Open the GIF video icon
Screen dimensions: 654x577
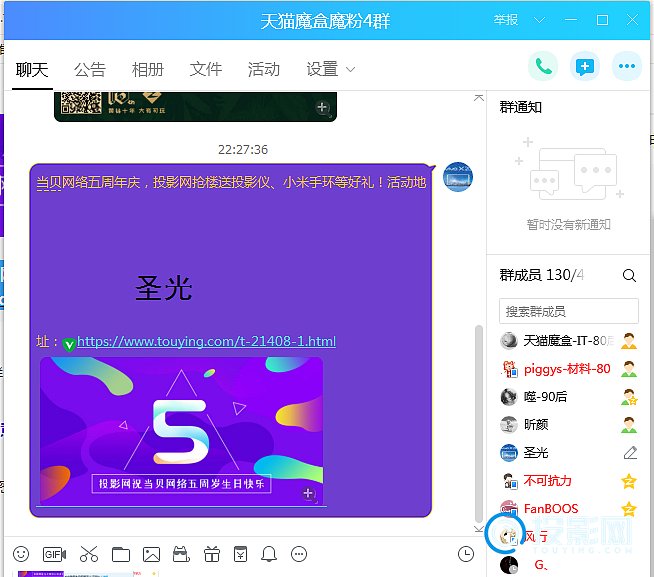[54, 554]
